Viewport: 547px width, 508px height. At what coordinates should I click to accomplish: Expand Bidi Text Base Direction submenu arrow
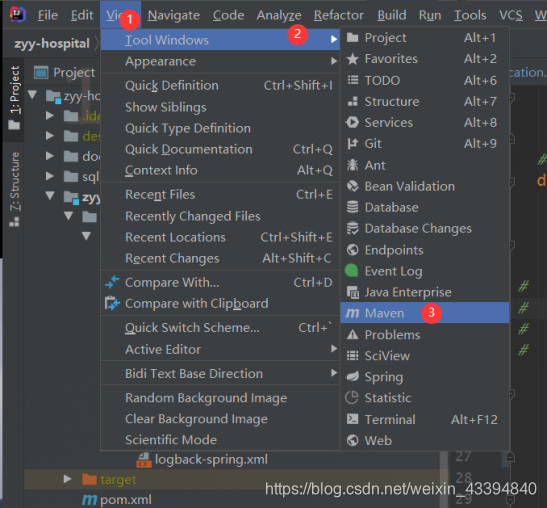334,373
